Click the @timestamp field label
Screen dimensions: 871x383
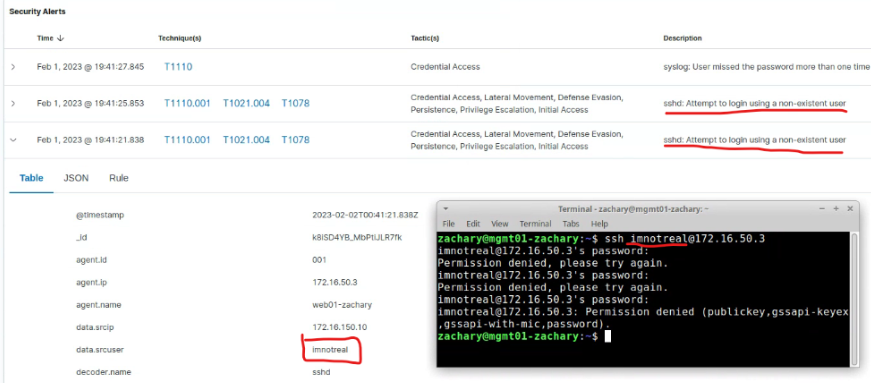pyautogui.click(x=99, y=215)
